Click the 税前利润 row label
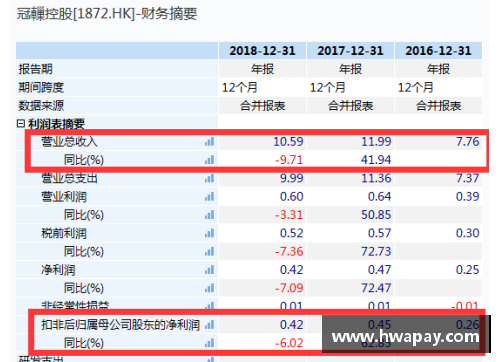This screenshot has width=500, height=362. click(64, 233)
